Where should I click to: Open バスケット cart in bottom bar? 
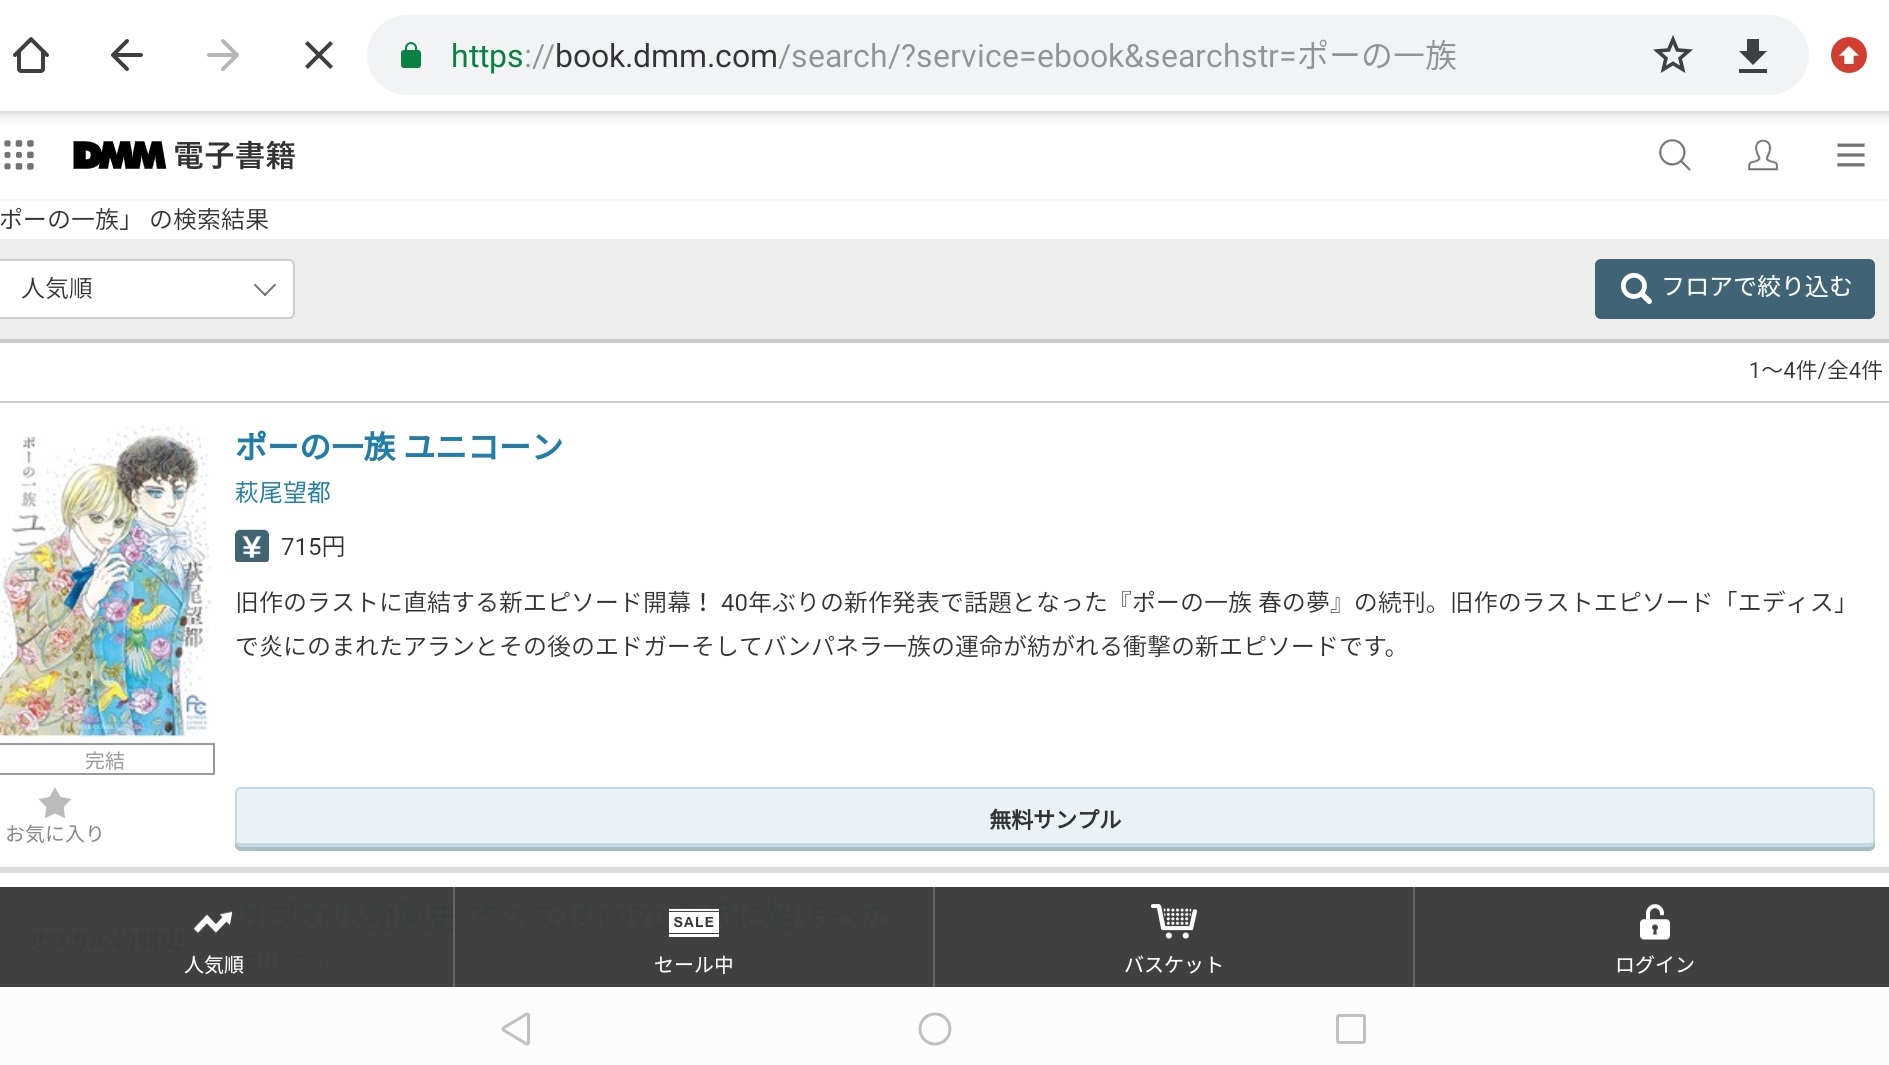point(1173,939)
